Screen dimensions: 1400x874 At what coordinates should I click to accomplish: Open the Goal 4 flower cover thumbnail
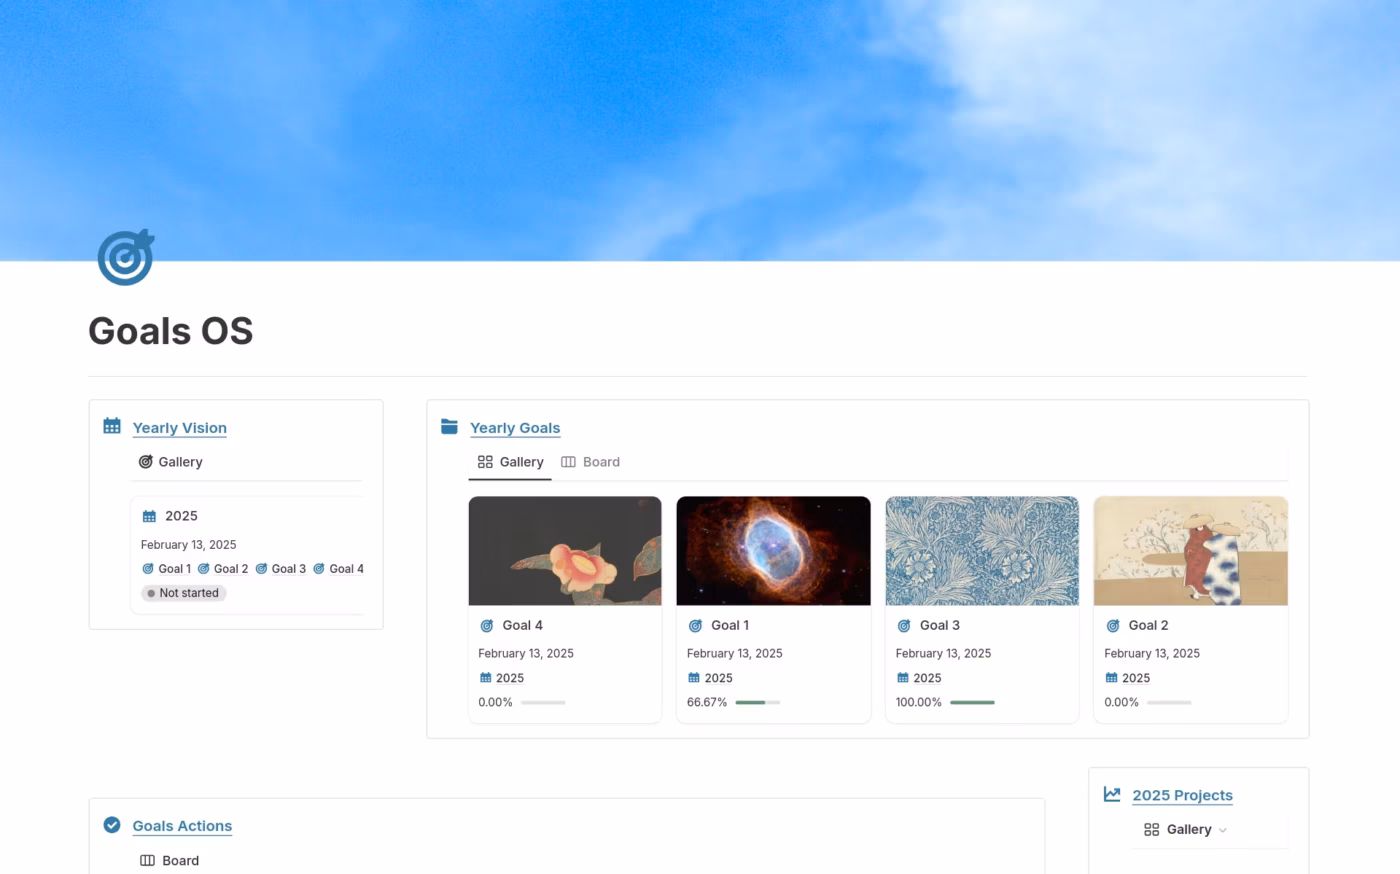[x=565, y=551]
